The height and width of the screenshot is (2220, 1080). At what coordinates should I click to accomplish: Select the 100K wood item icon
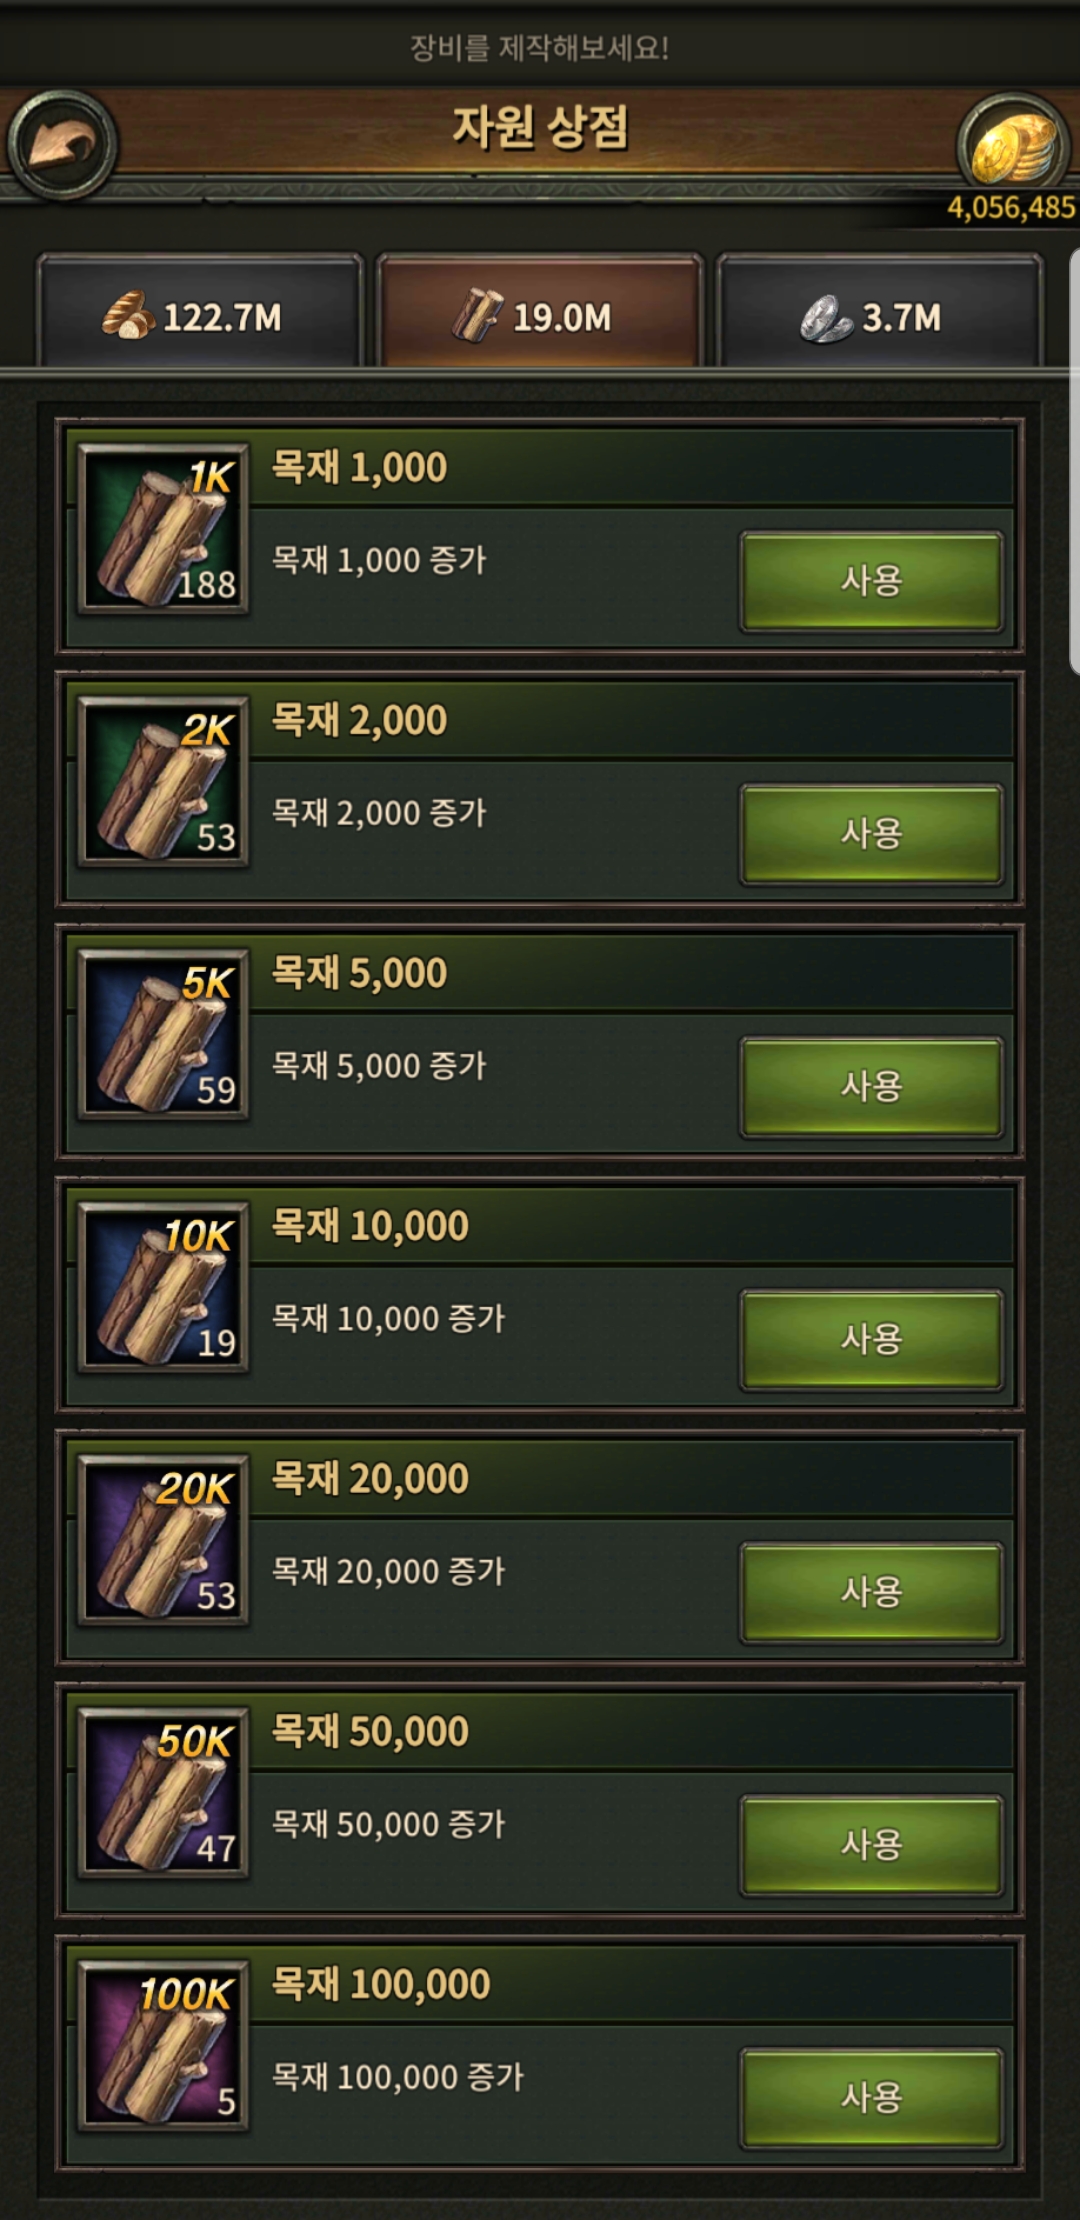(164, 2046)
